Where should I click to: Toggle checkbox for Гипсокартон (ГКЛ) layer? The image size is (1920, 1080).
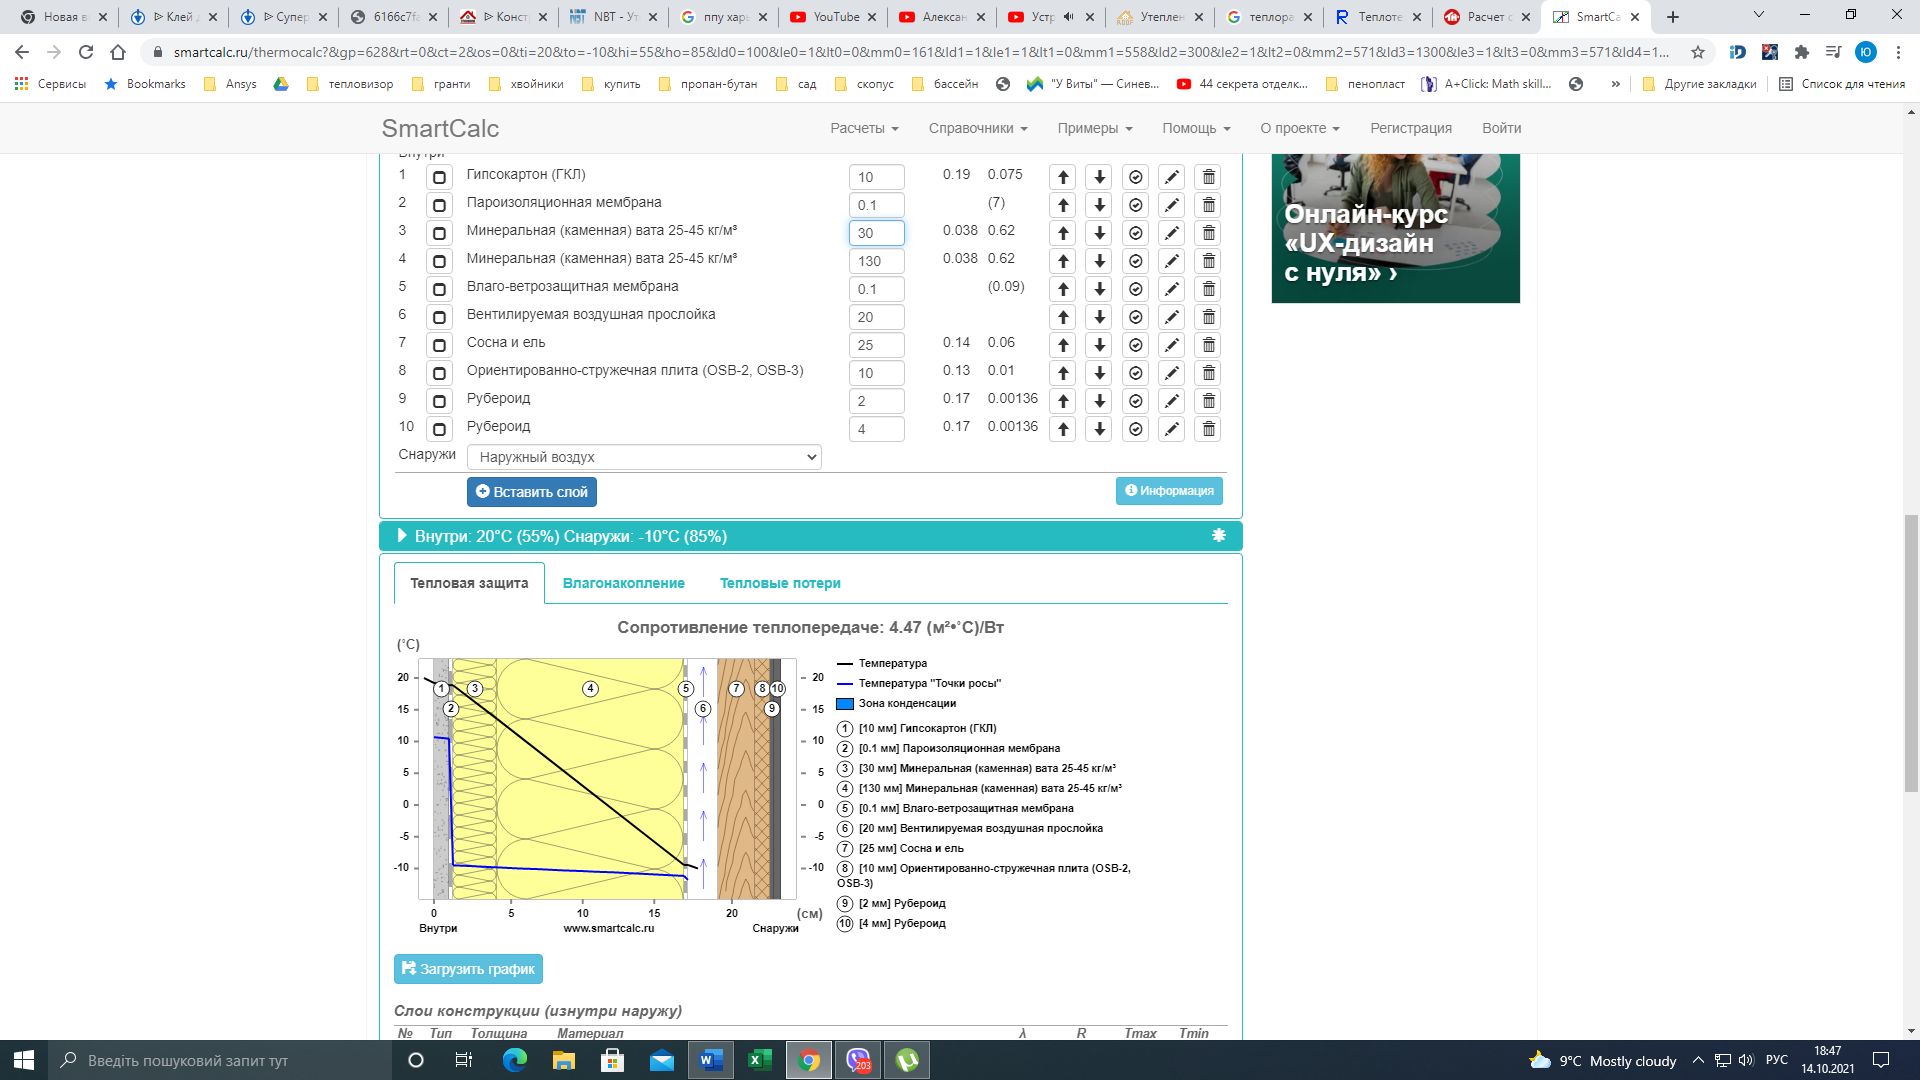(x=439, y=177)
